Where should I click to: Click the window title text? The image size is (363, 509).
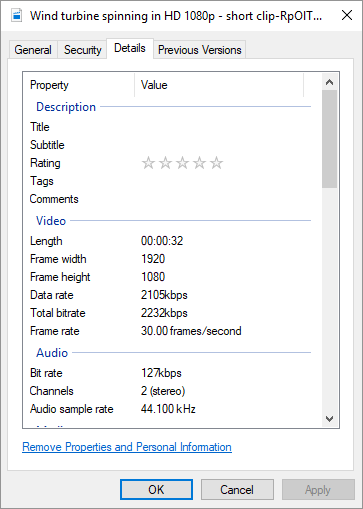176,16
